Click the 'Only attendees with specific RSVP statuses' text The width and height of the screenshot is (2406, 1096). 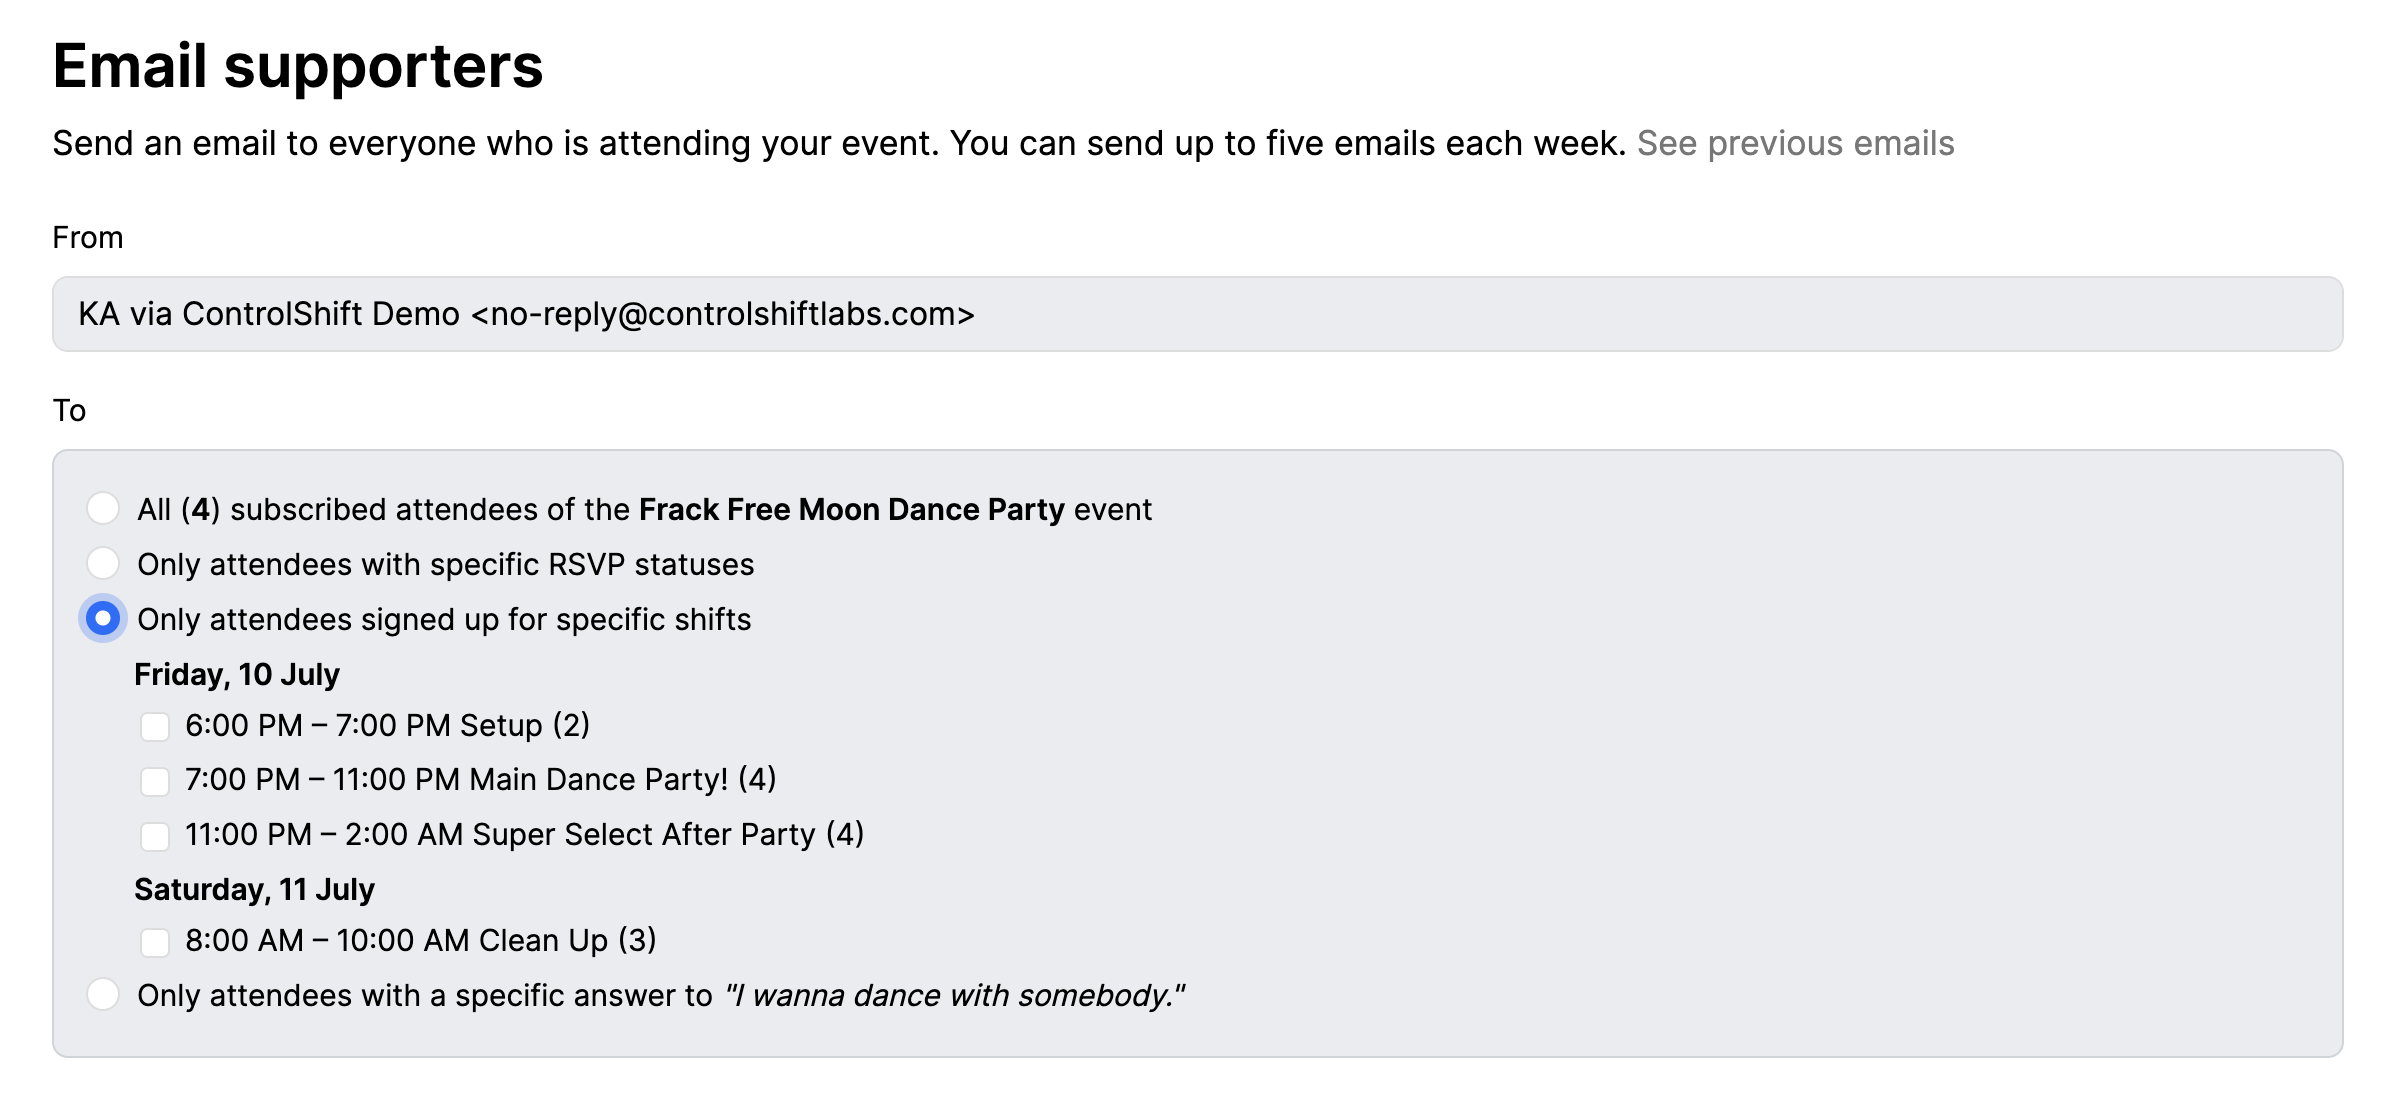coord(445,565)
